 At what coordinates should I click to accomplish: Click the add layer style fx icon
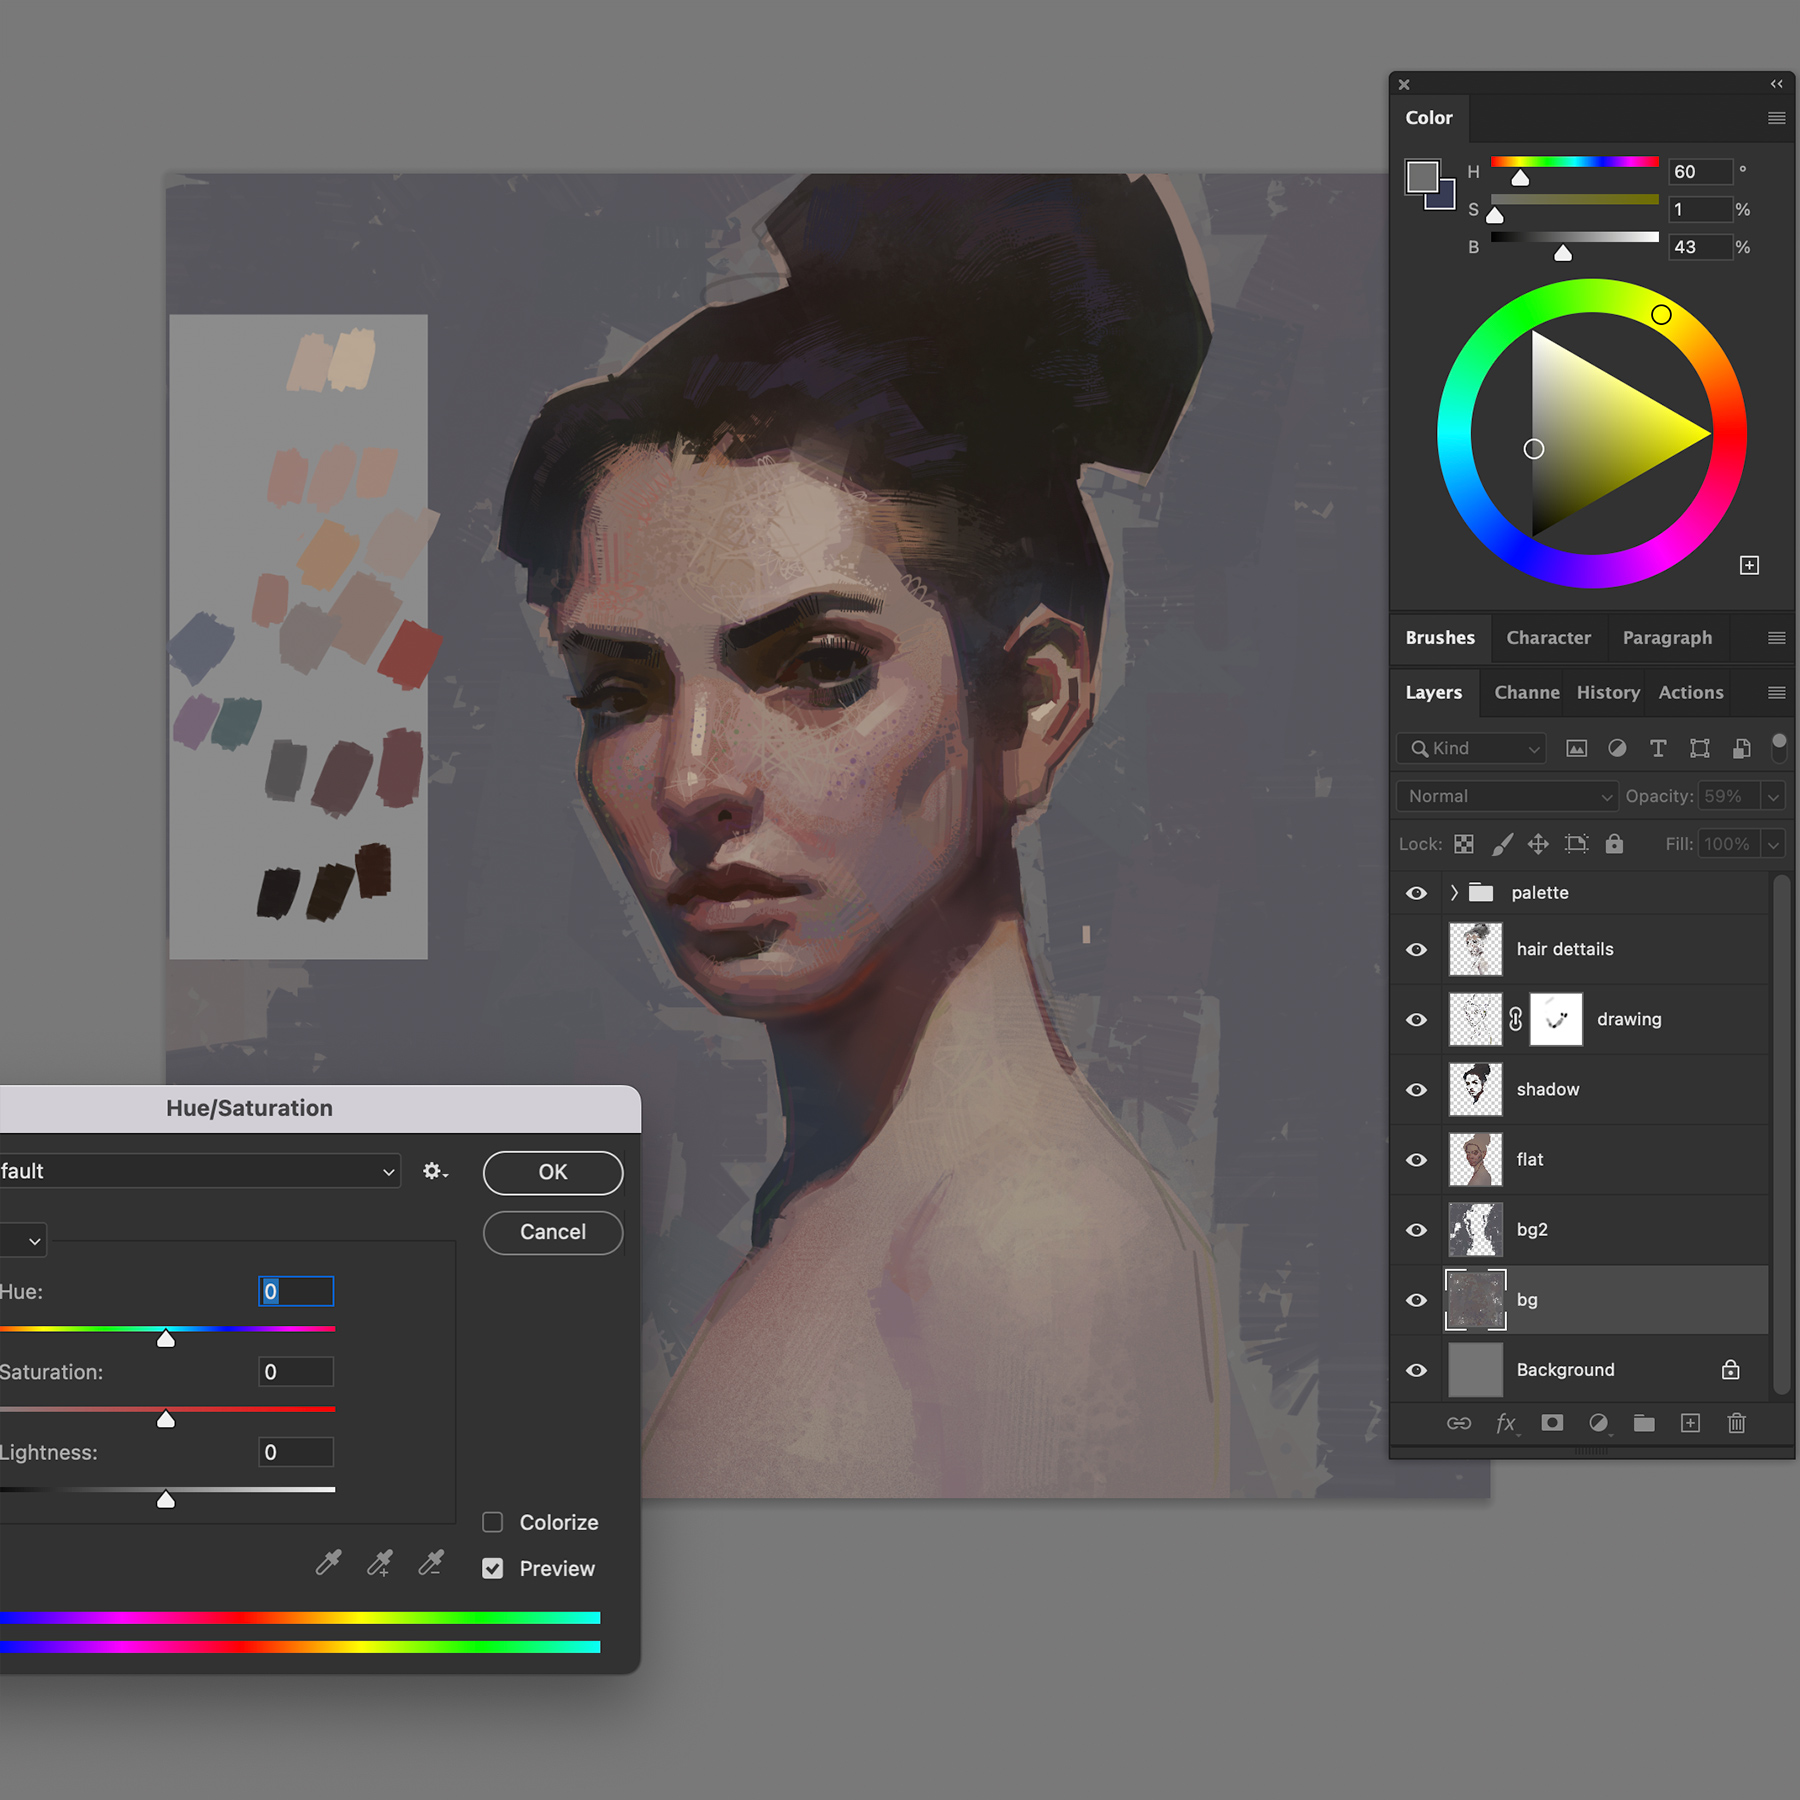click(1506, 1423)
